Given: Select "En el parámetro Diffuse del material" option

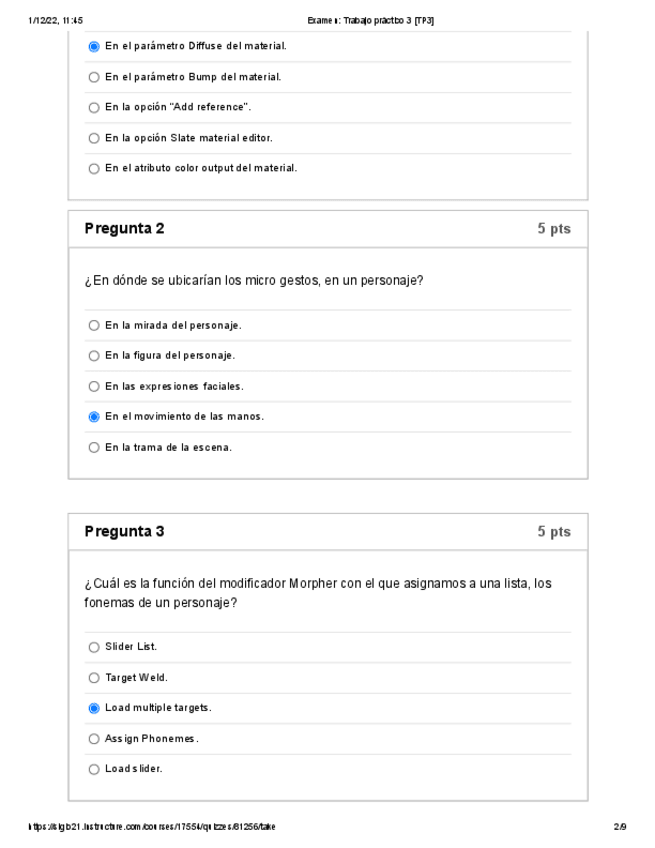Looking at the screenshot, I should pyautogui.click(x=94, y=46).
